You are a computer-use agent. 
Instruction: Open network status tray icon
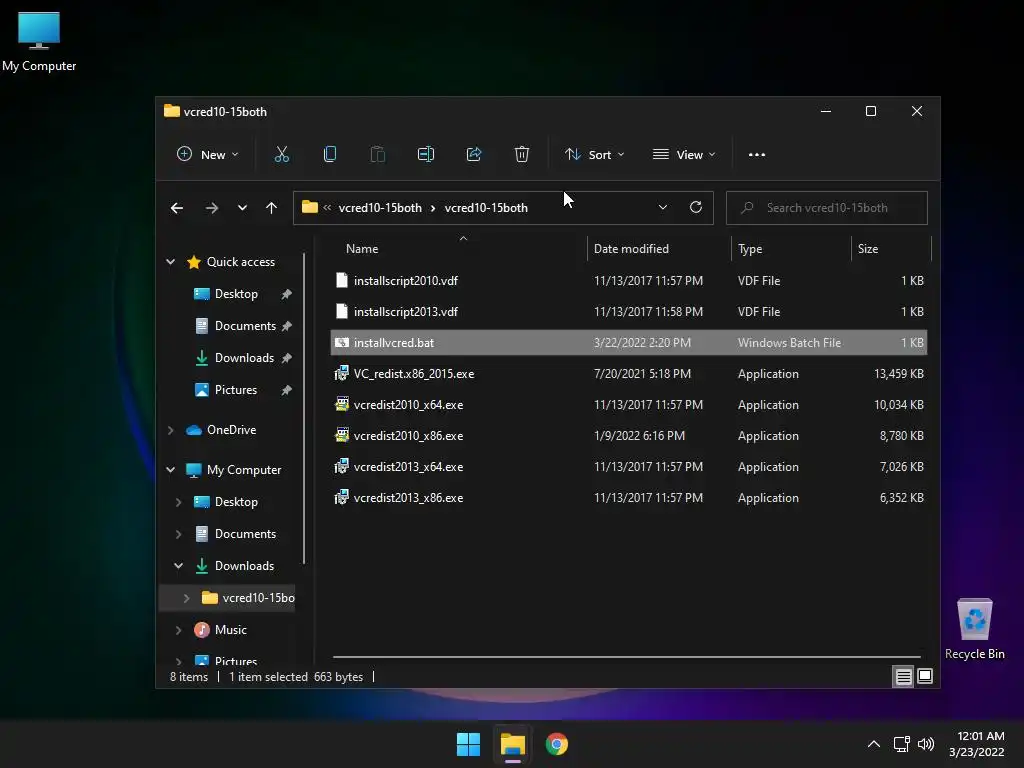(x=902, y=744)
